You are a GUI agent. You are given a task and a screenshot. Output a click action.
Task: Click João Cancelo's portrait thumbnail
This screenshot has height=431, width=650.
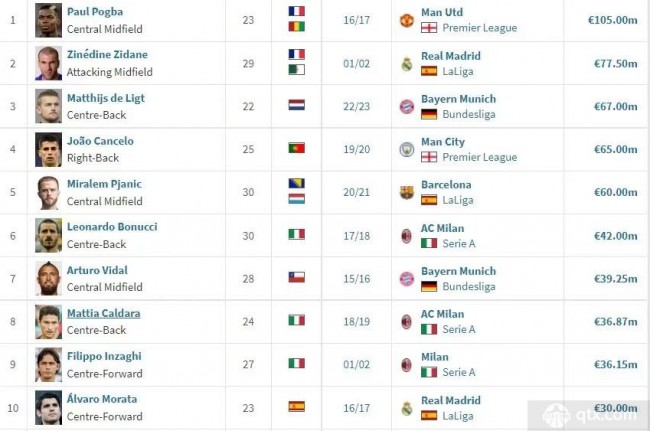point(49,150)
